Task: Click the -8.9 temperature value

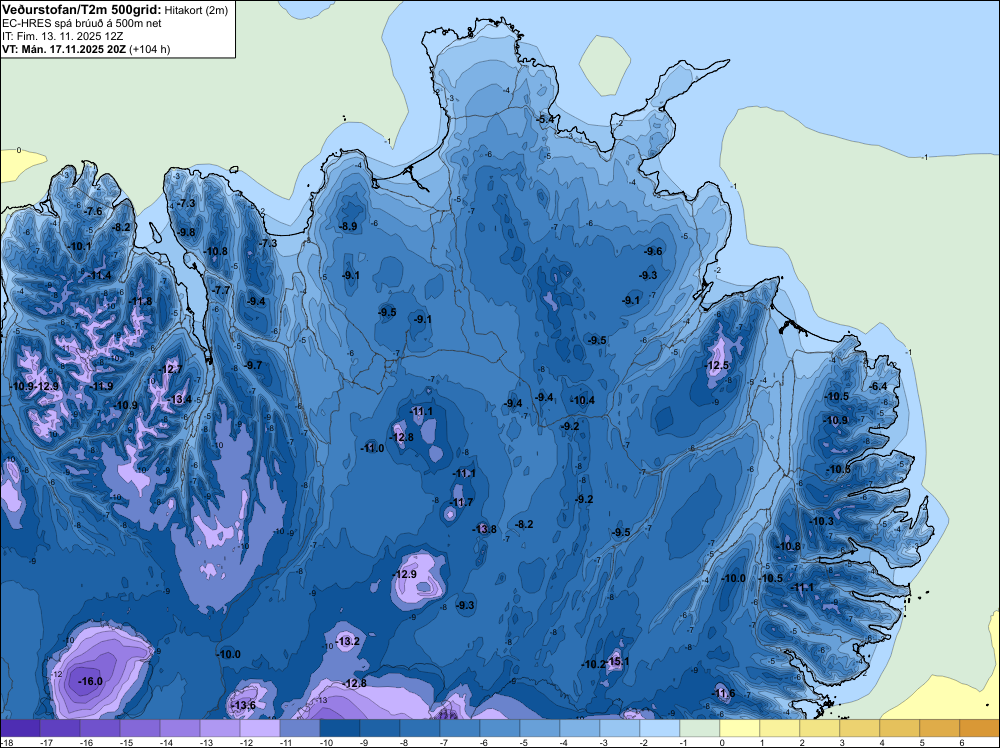Action: tap(348, 226)
